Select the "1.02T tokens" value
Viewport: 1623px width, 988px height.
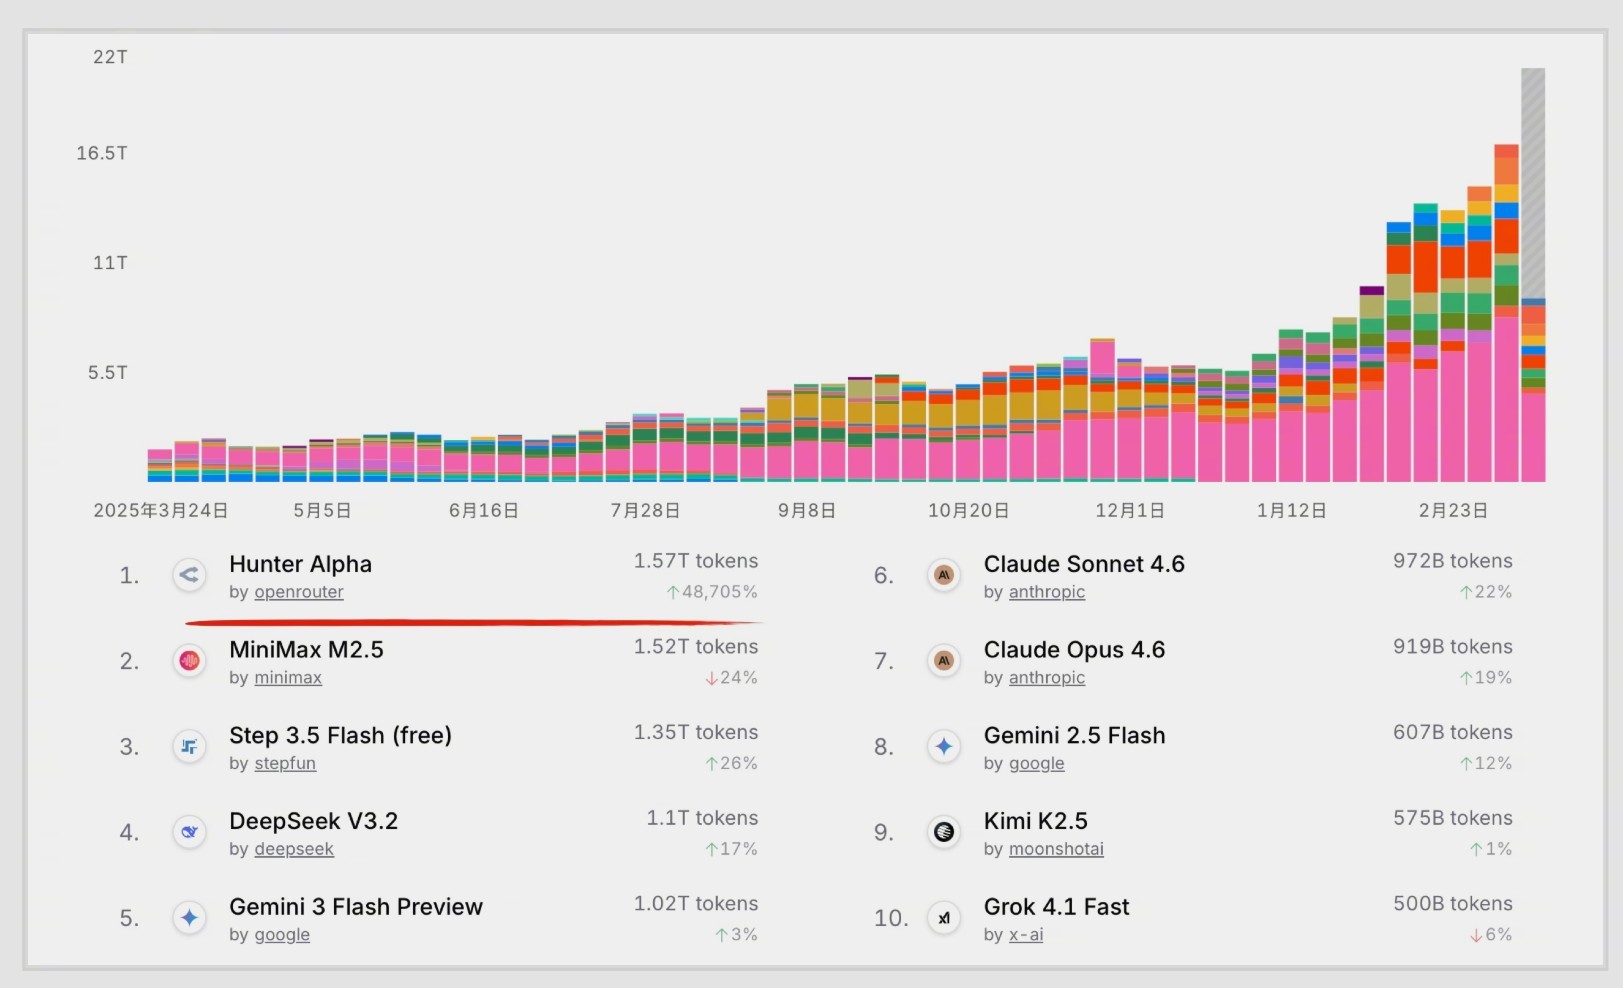(696, 904)
